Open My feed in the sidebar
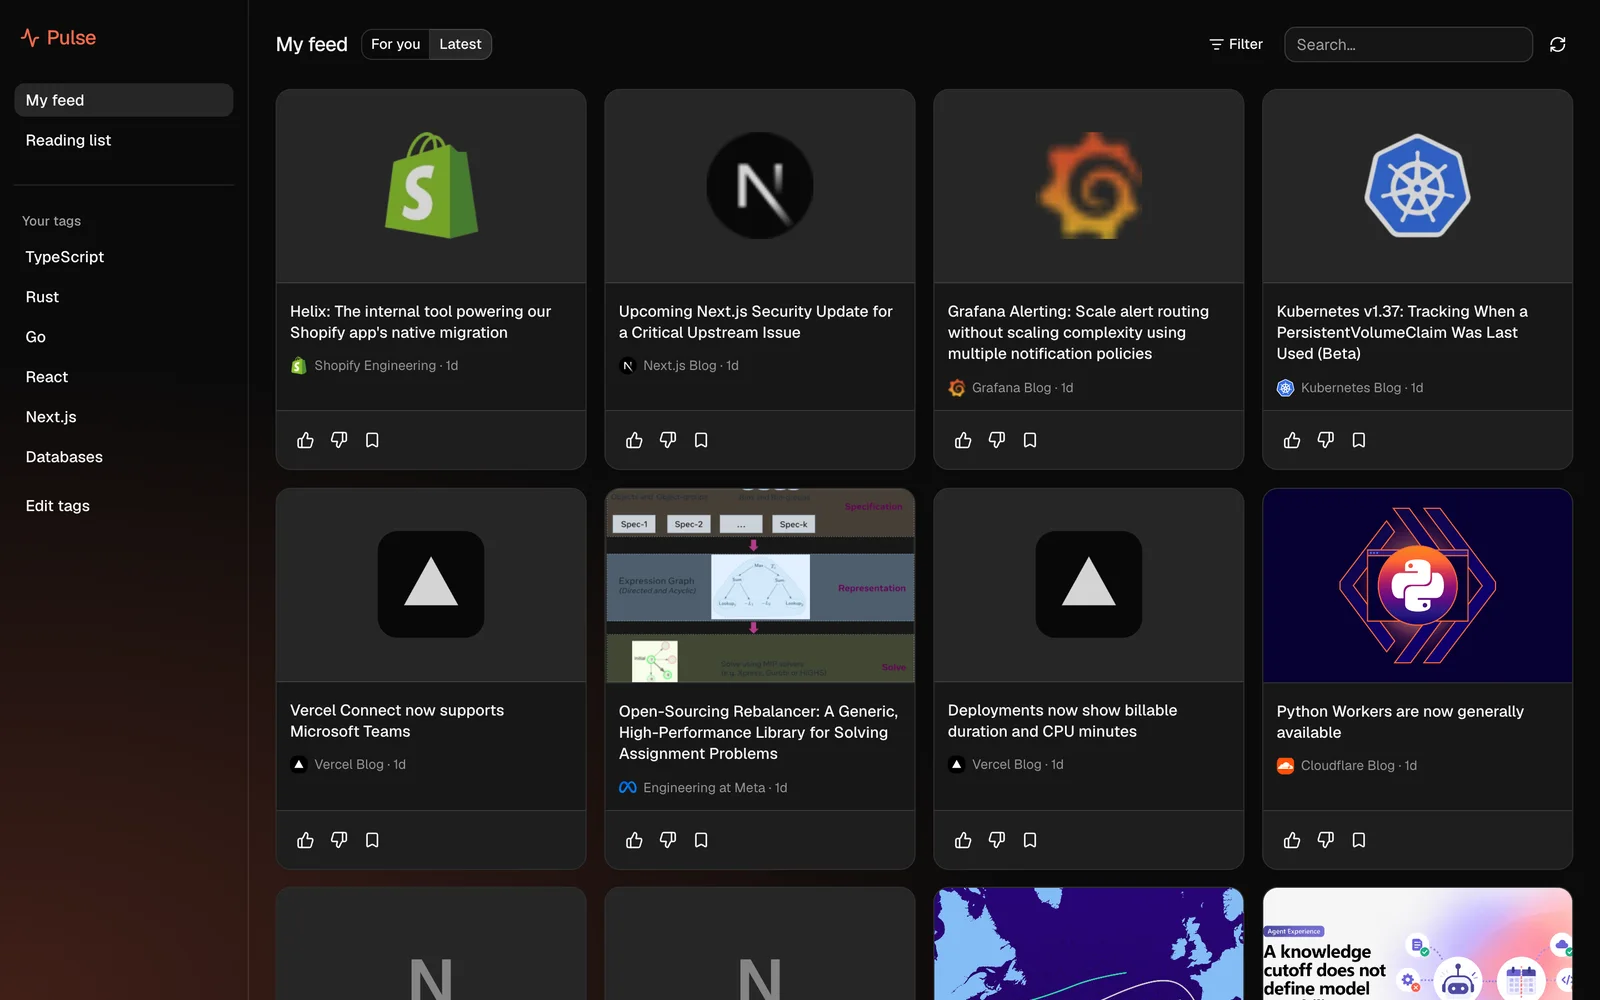Screen dimensions: 1600x1000 (123, 100)
